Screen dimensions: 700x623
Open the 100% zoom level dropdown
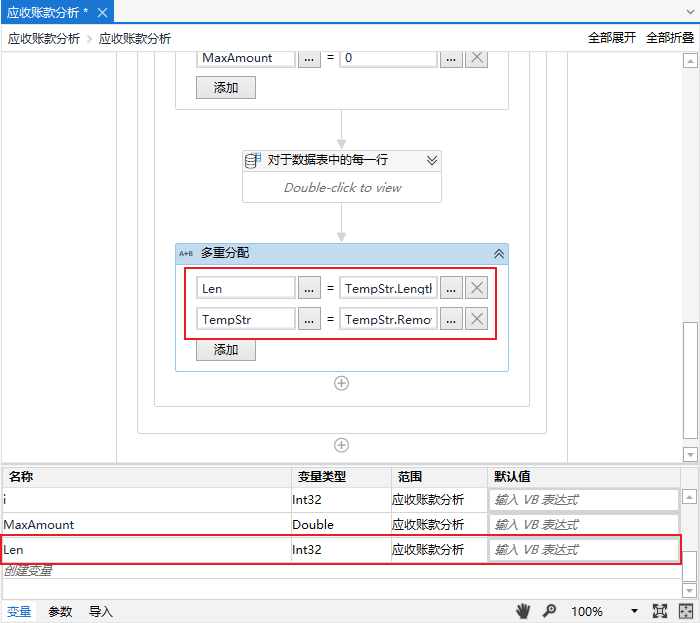tap(634, 611)
